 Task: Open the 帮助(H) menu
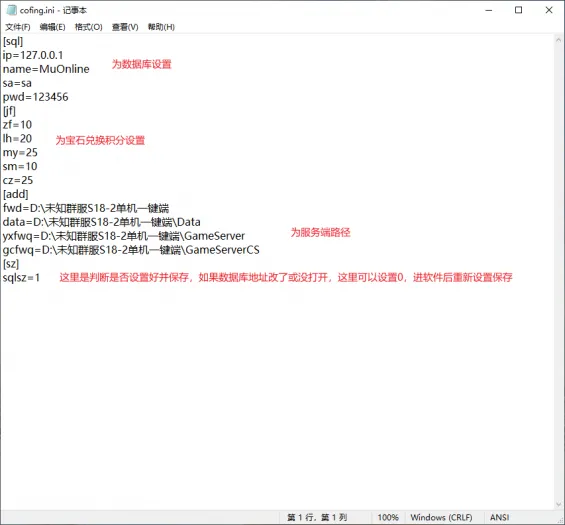[161, 27]
